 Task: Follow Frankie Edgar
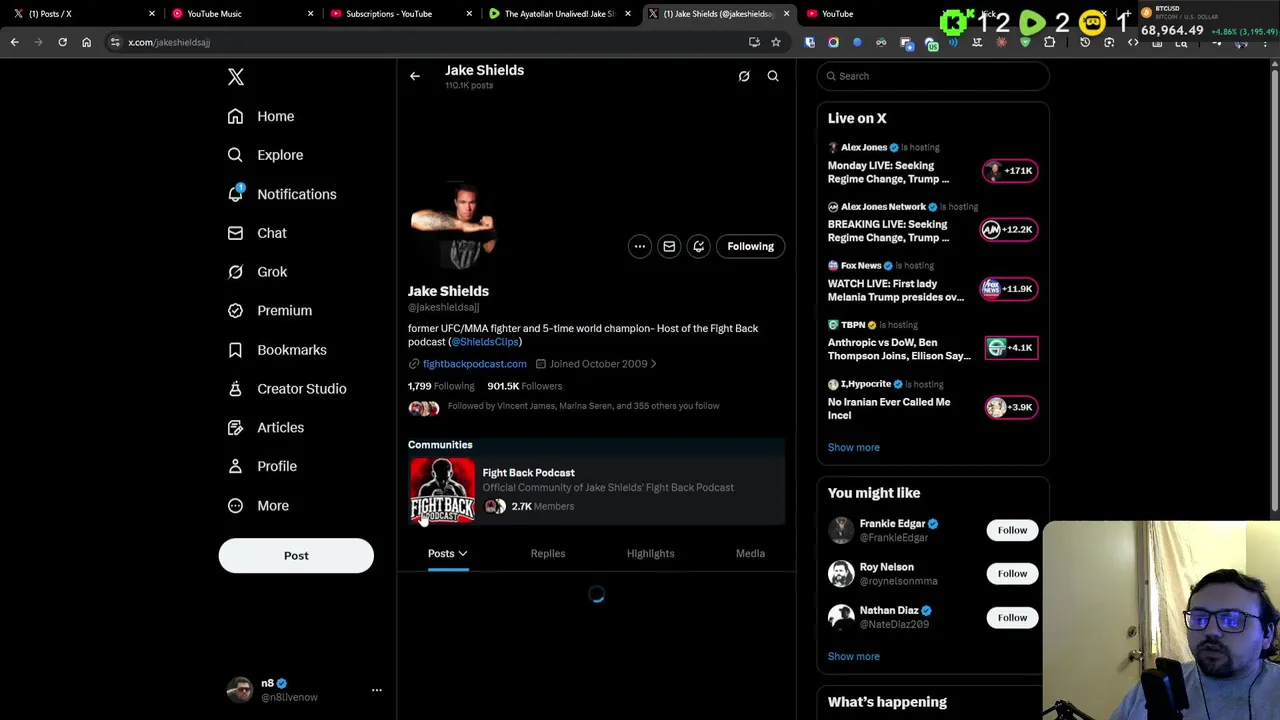pos(1012,530)
